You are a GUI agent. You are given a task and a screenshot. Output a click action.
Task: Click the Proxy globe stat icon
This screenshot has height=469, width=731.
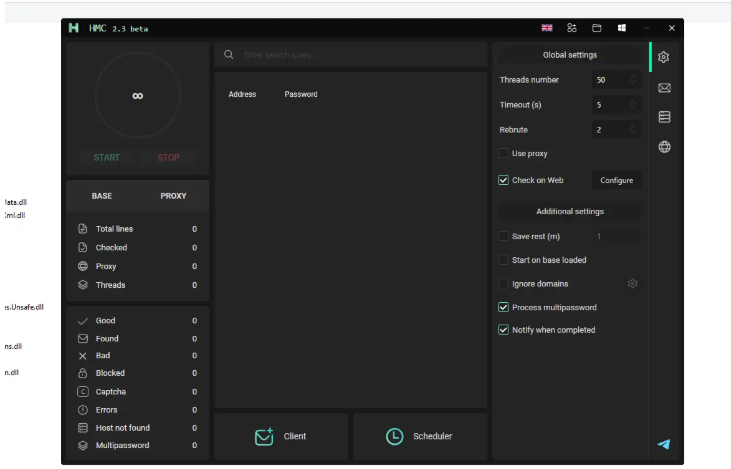[83, 266]
